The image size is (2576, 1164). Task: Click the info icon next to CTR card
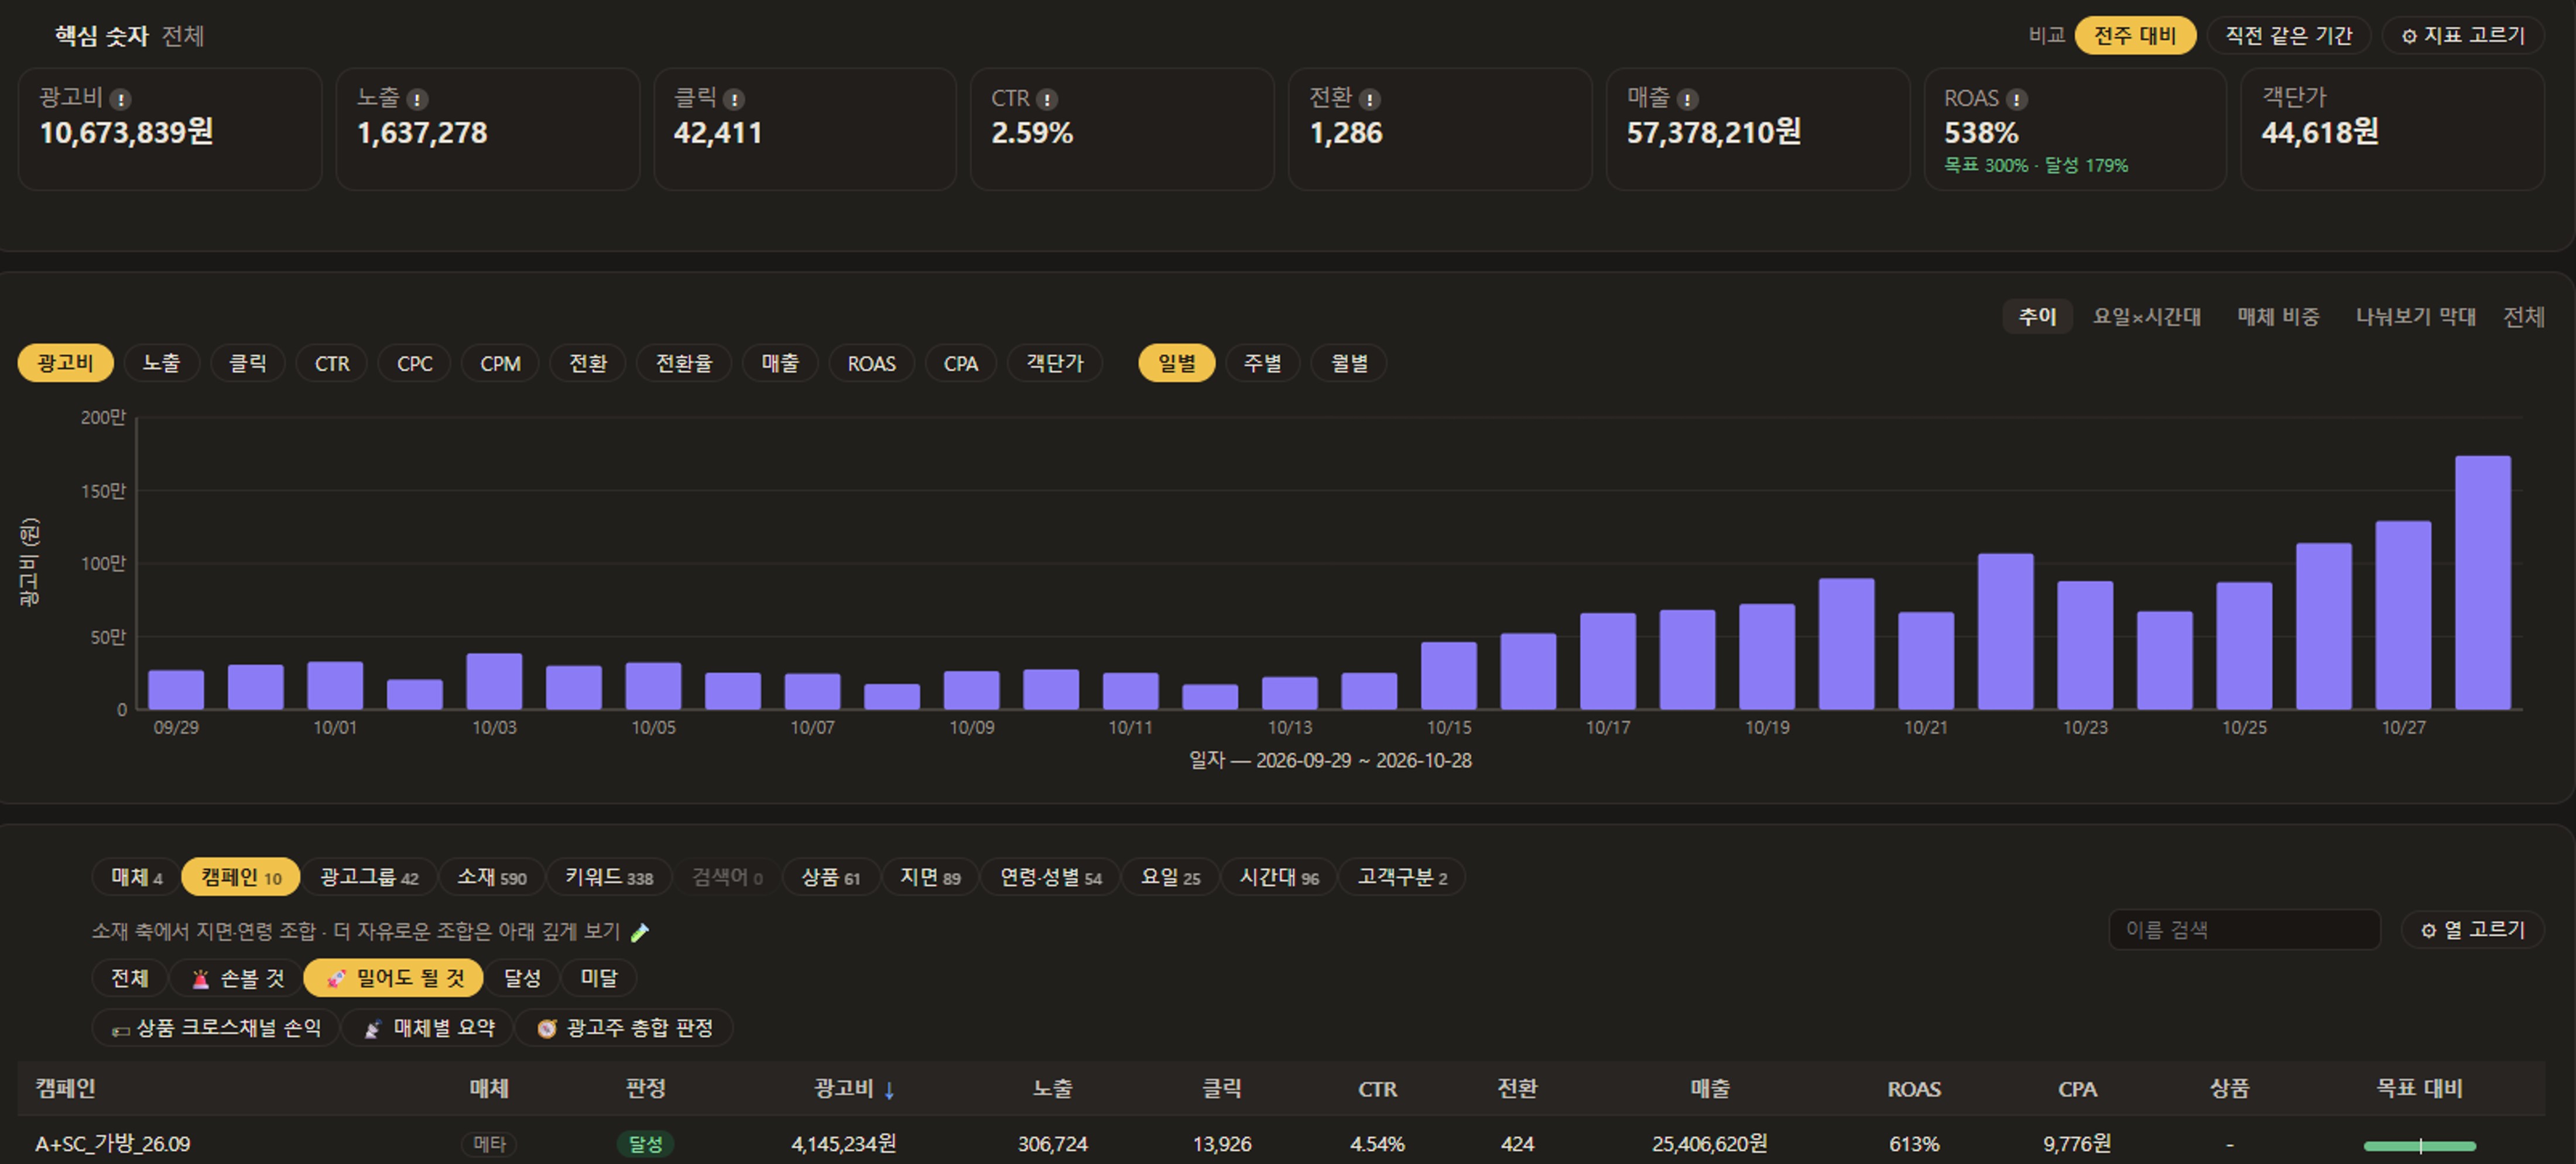(x=1047, y=99)
